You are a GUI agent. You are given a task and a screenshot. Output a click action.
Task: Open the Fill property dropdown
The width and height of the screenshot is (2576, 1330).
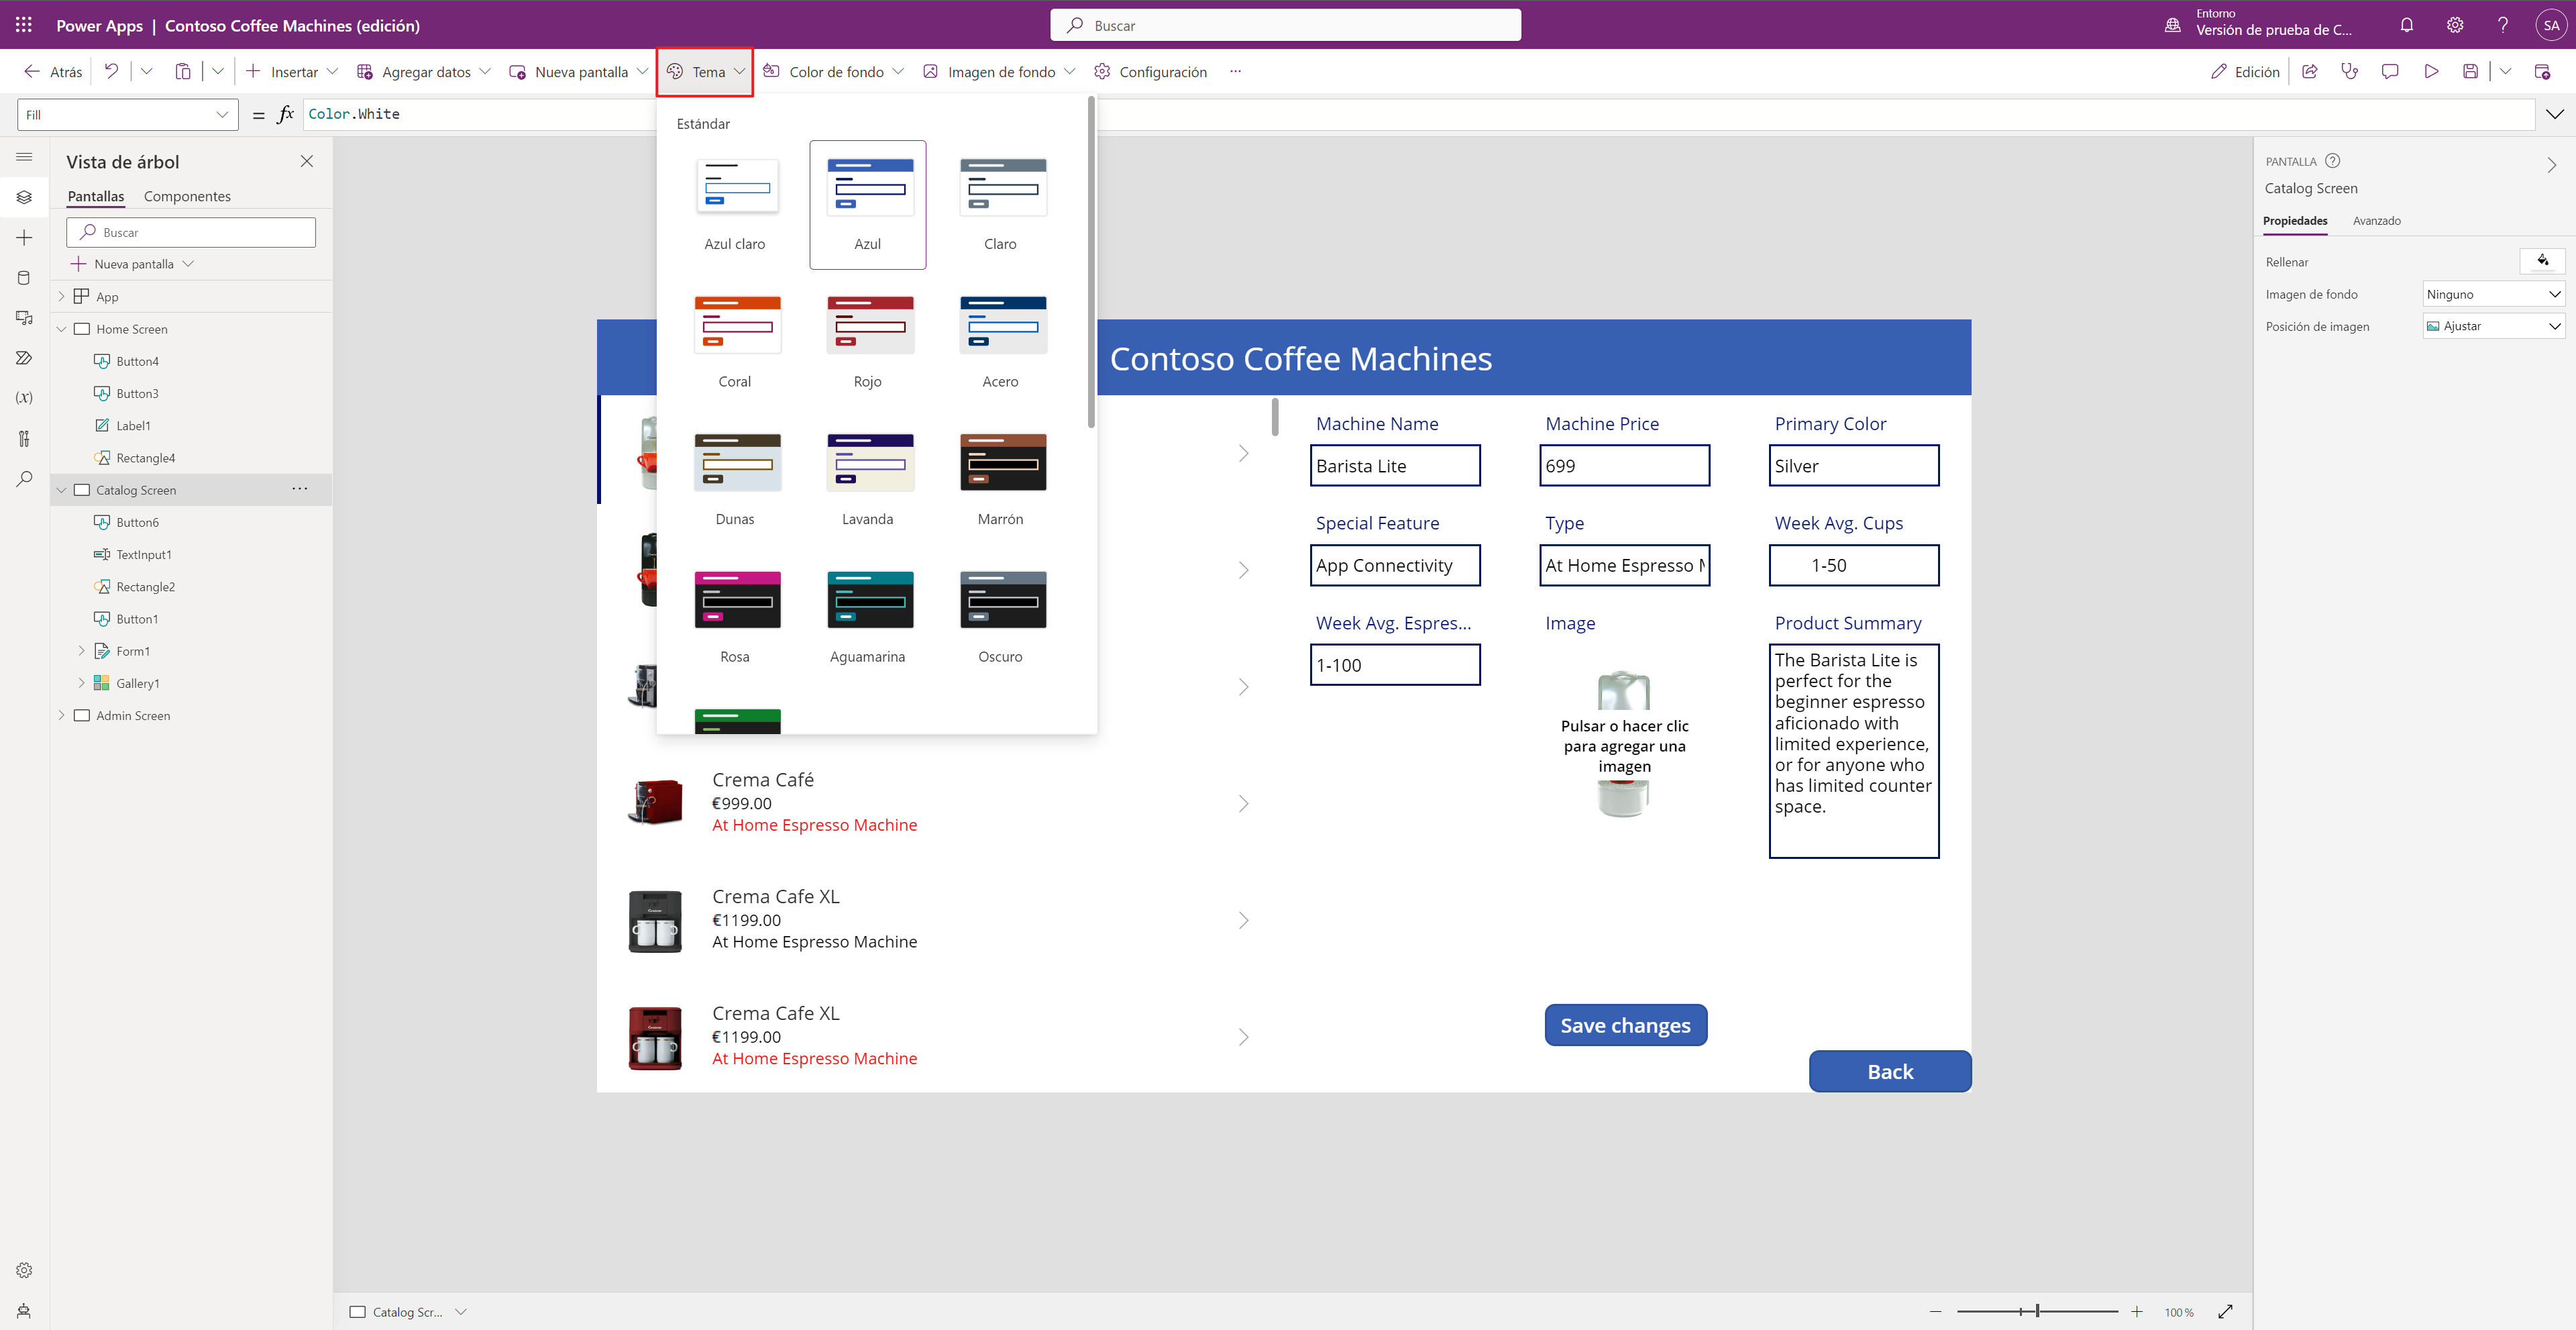[127, 114]
